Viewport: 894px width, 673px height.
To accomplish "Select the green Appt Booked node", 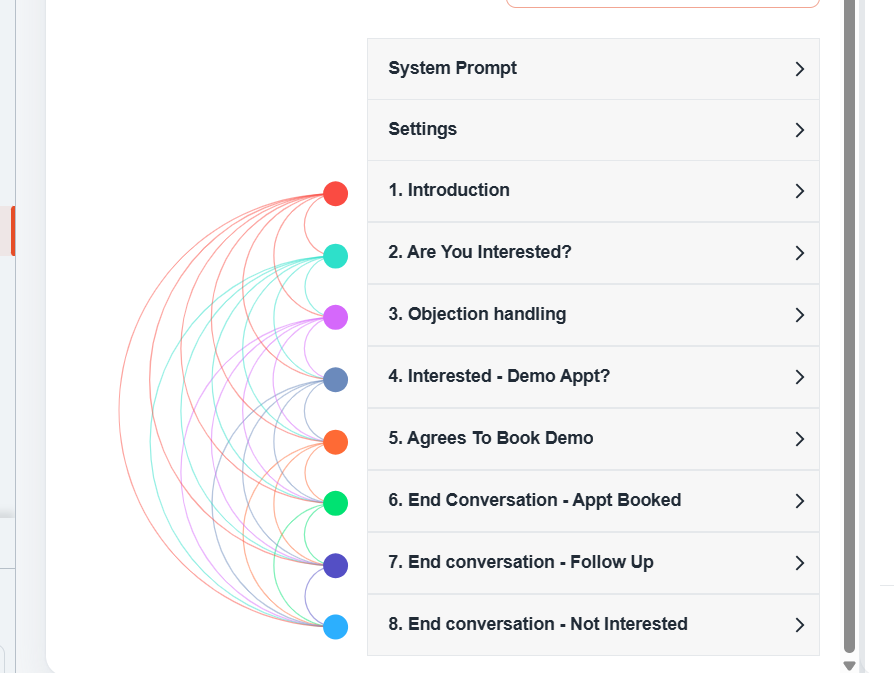I will [x=335, y=503].
